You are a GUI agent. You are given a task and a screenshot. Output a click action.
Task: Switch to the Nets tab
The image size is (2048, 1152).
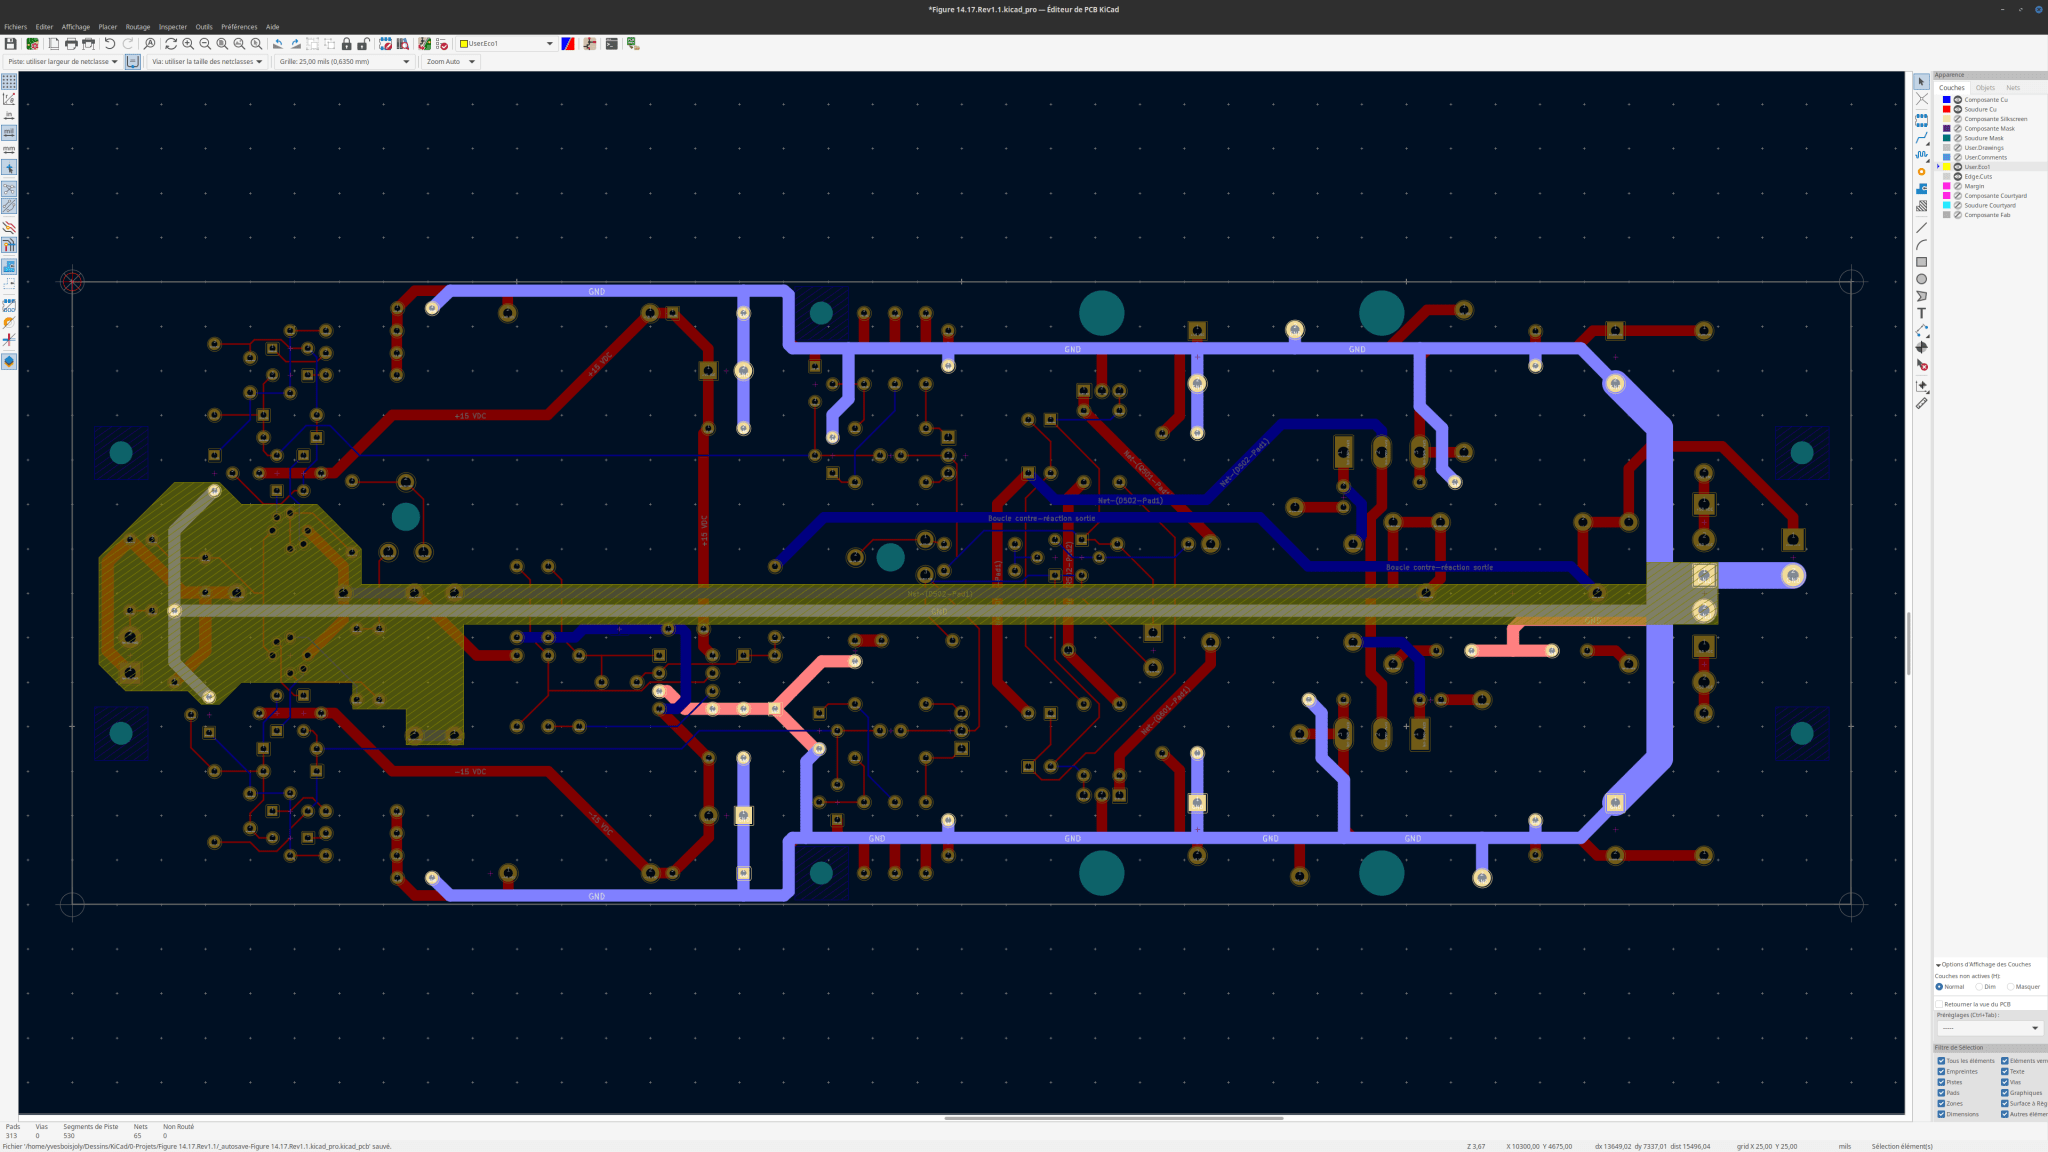click(x=2013, y=88)
